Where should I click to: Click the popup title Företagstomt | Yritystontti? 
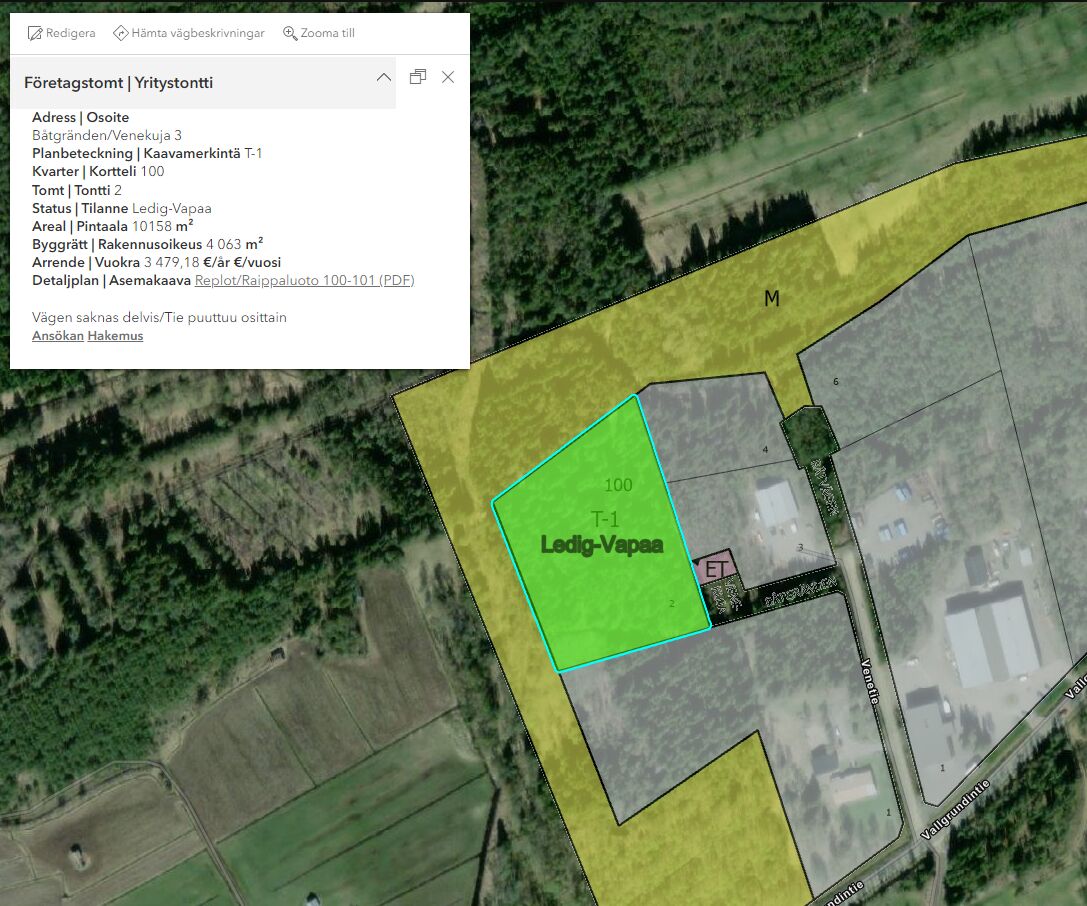(x=118, y=83)
